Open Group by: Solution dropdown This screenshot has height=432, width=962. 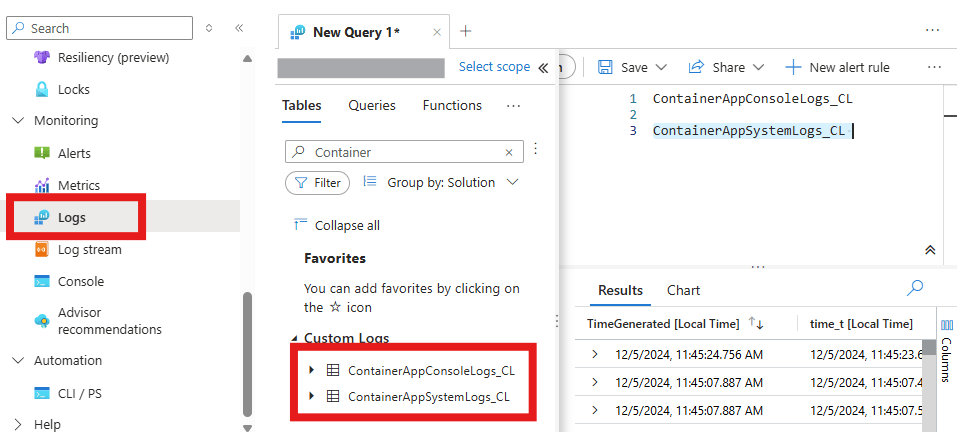pos(441,182)
